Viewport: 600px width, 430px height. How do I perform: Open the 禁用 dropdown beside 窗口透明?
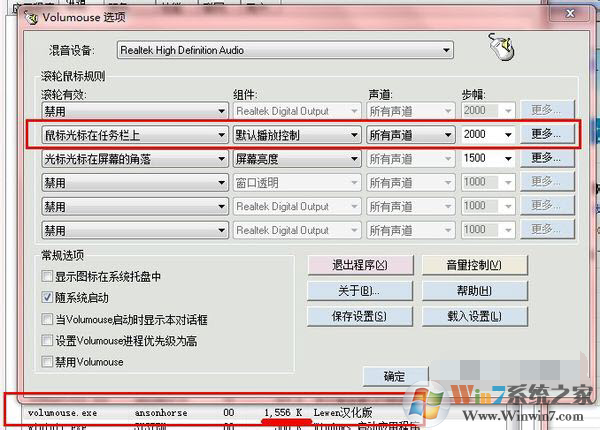click(x=135, y=182)
